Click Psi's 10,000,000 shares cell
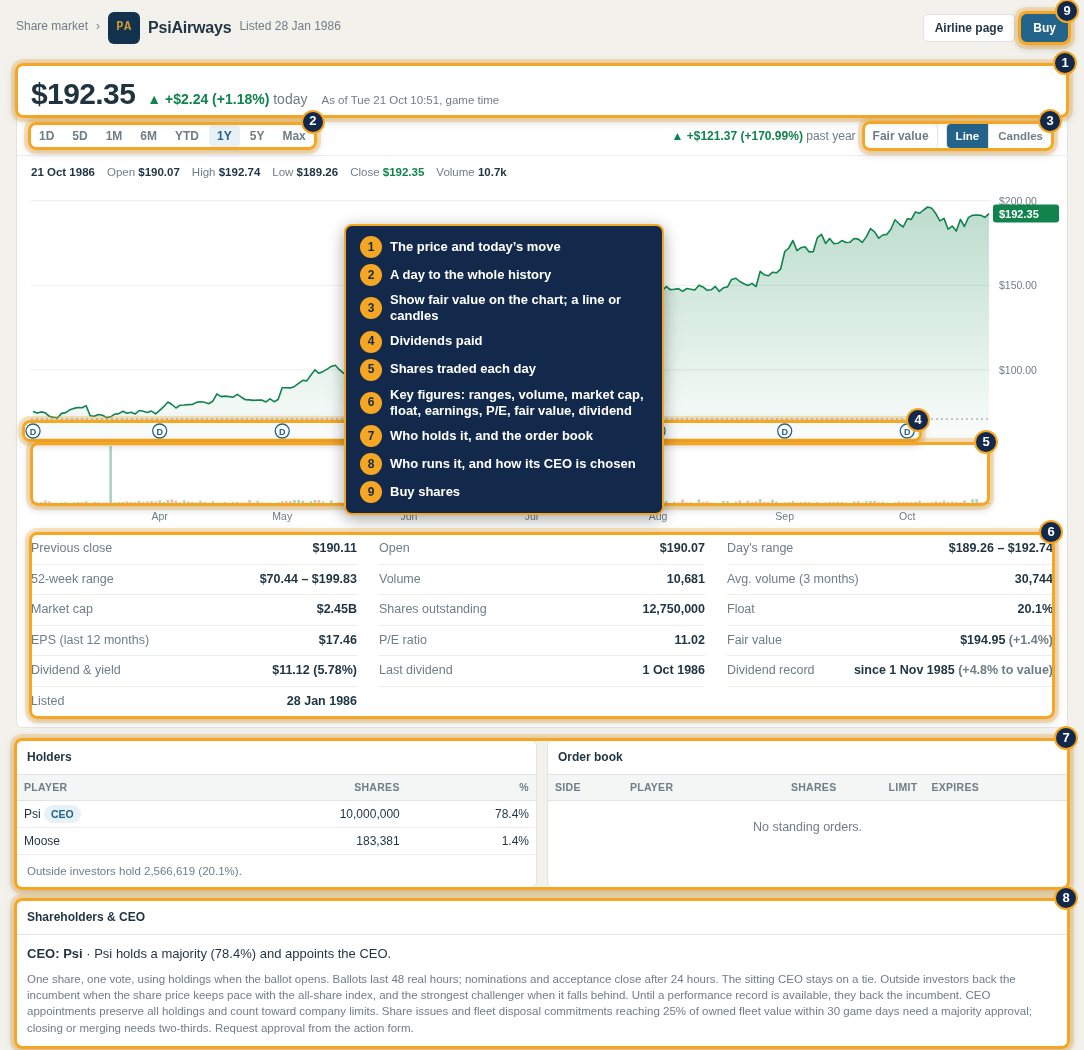Viewport: 1084px width, 1050px height. tap(369, 814)
